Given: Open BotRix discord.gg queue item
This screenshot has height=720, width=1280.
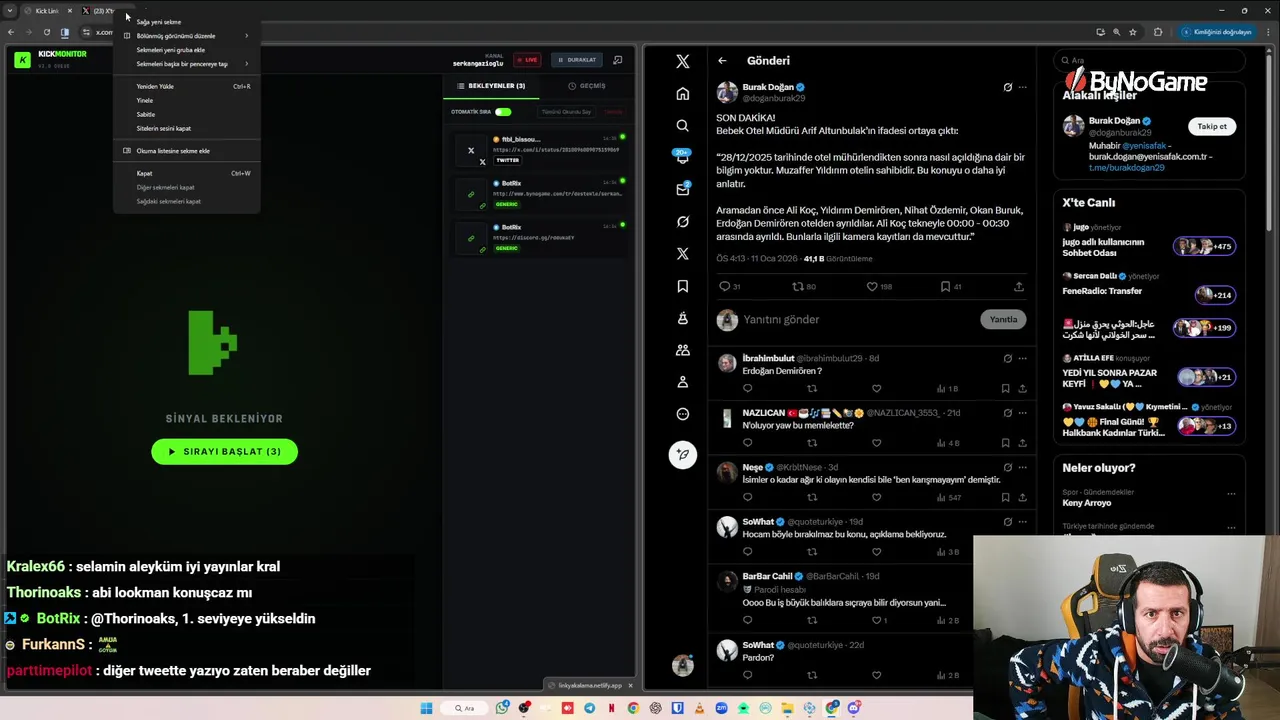Looking at the screenshot, I should click(x=540, y=238).
